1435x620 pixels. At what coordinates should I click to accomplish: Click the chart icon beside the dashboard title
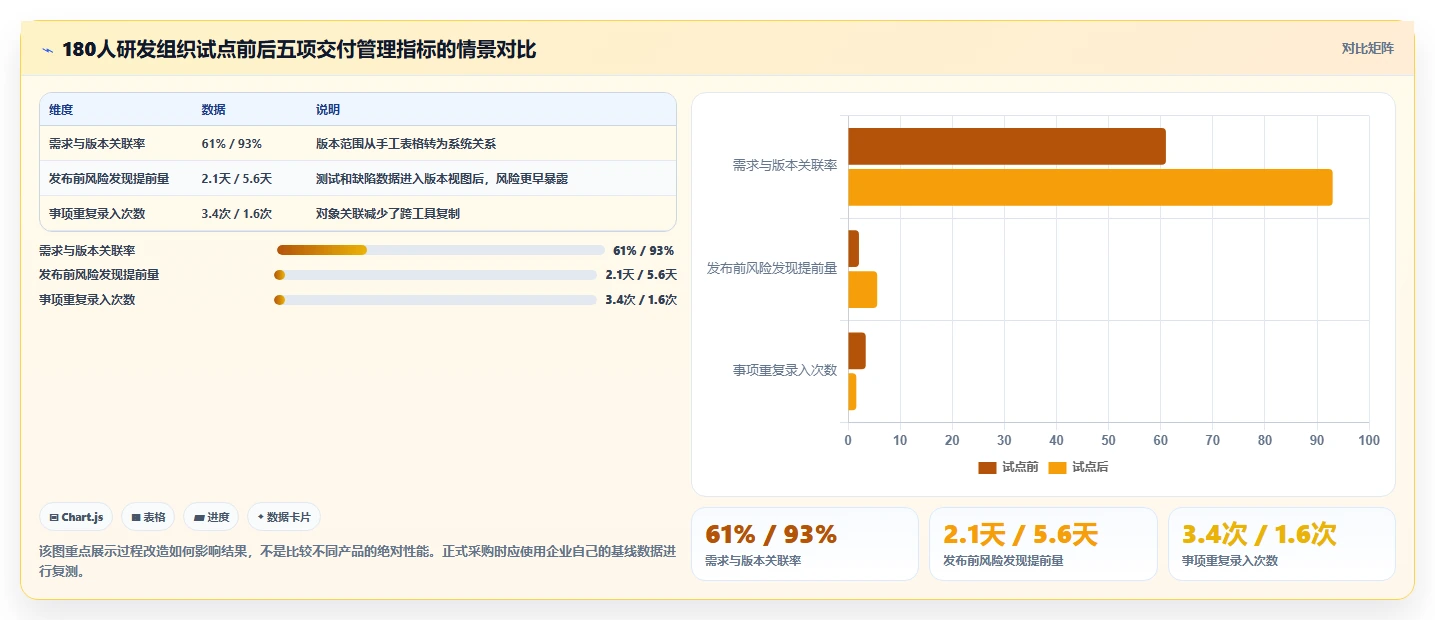click(x=47, y=50)
